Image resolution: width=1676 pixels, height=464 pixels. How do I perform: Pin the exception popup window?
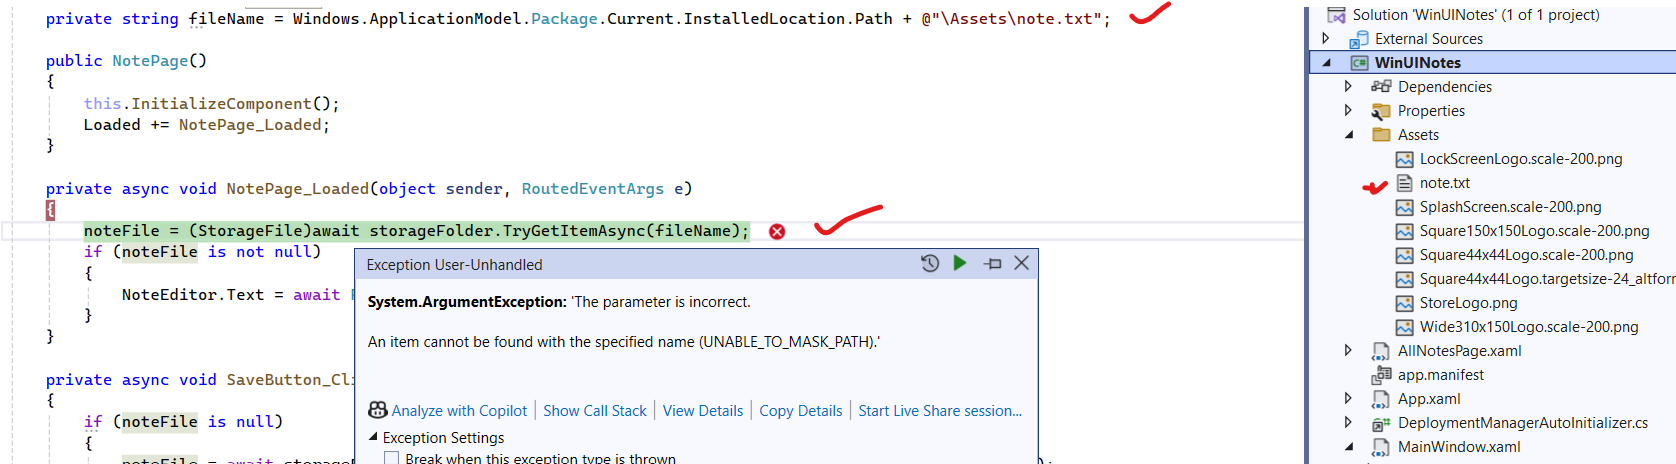click(993, 264)
